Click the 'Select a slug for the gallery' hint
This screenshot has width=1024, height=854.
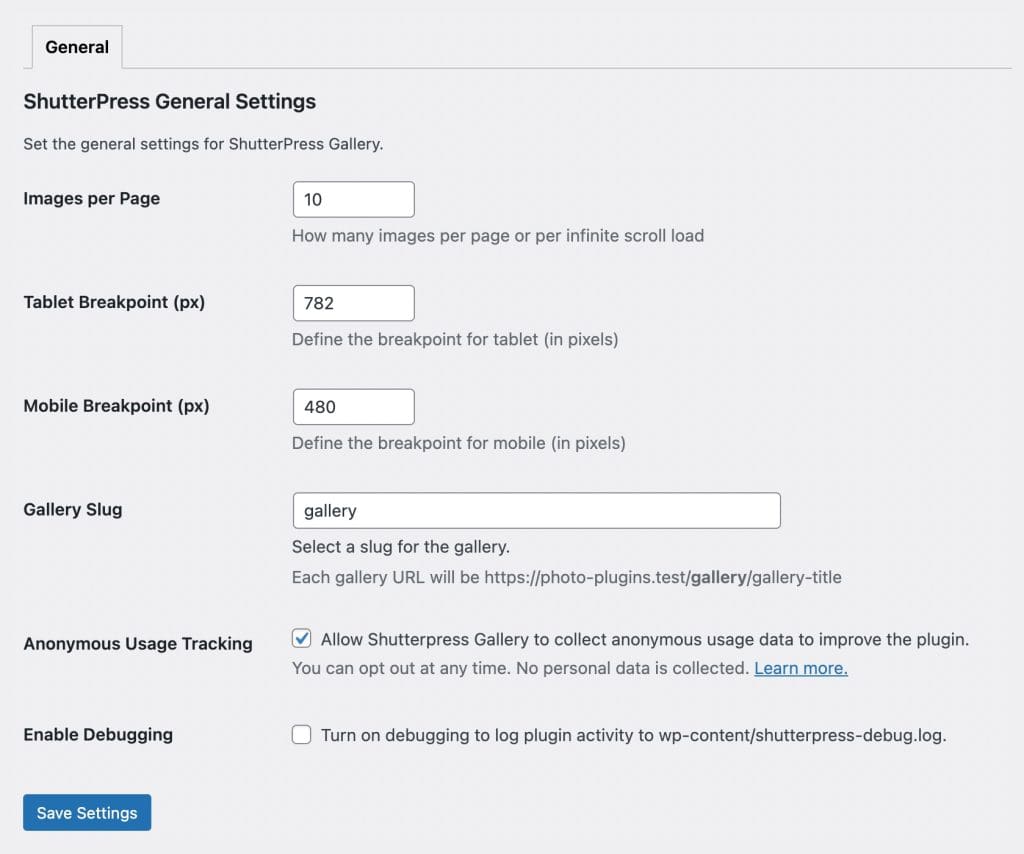400,547
